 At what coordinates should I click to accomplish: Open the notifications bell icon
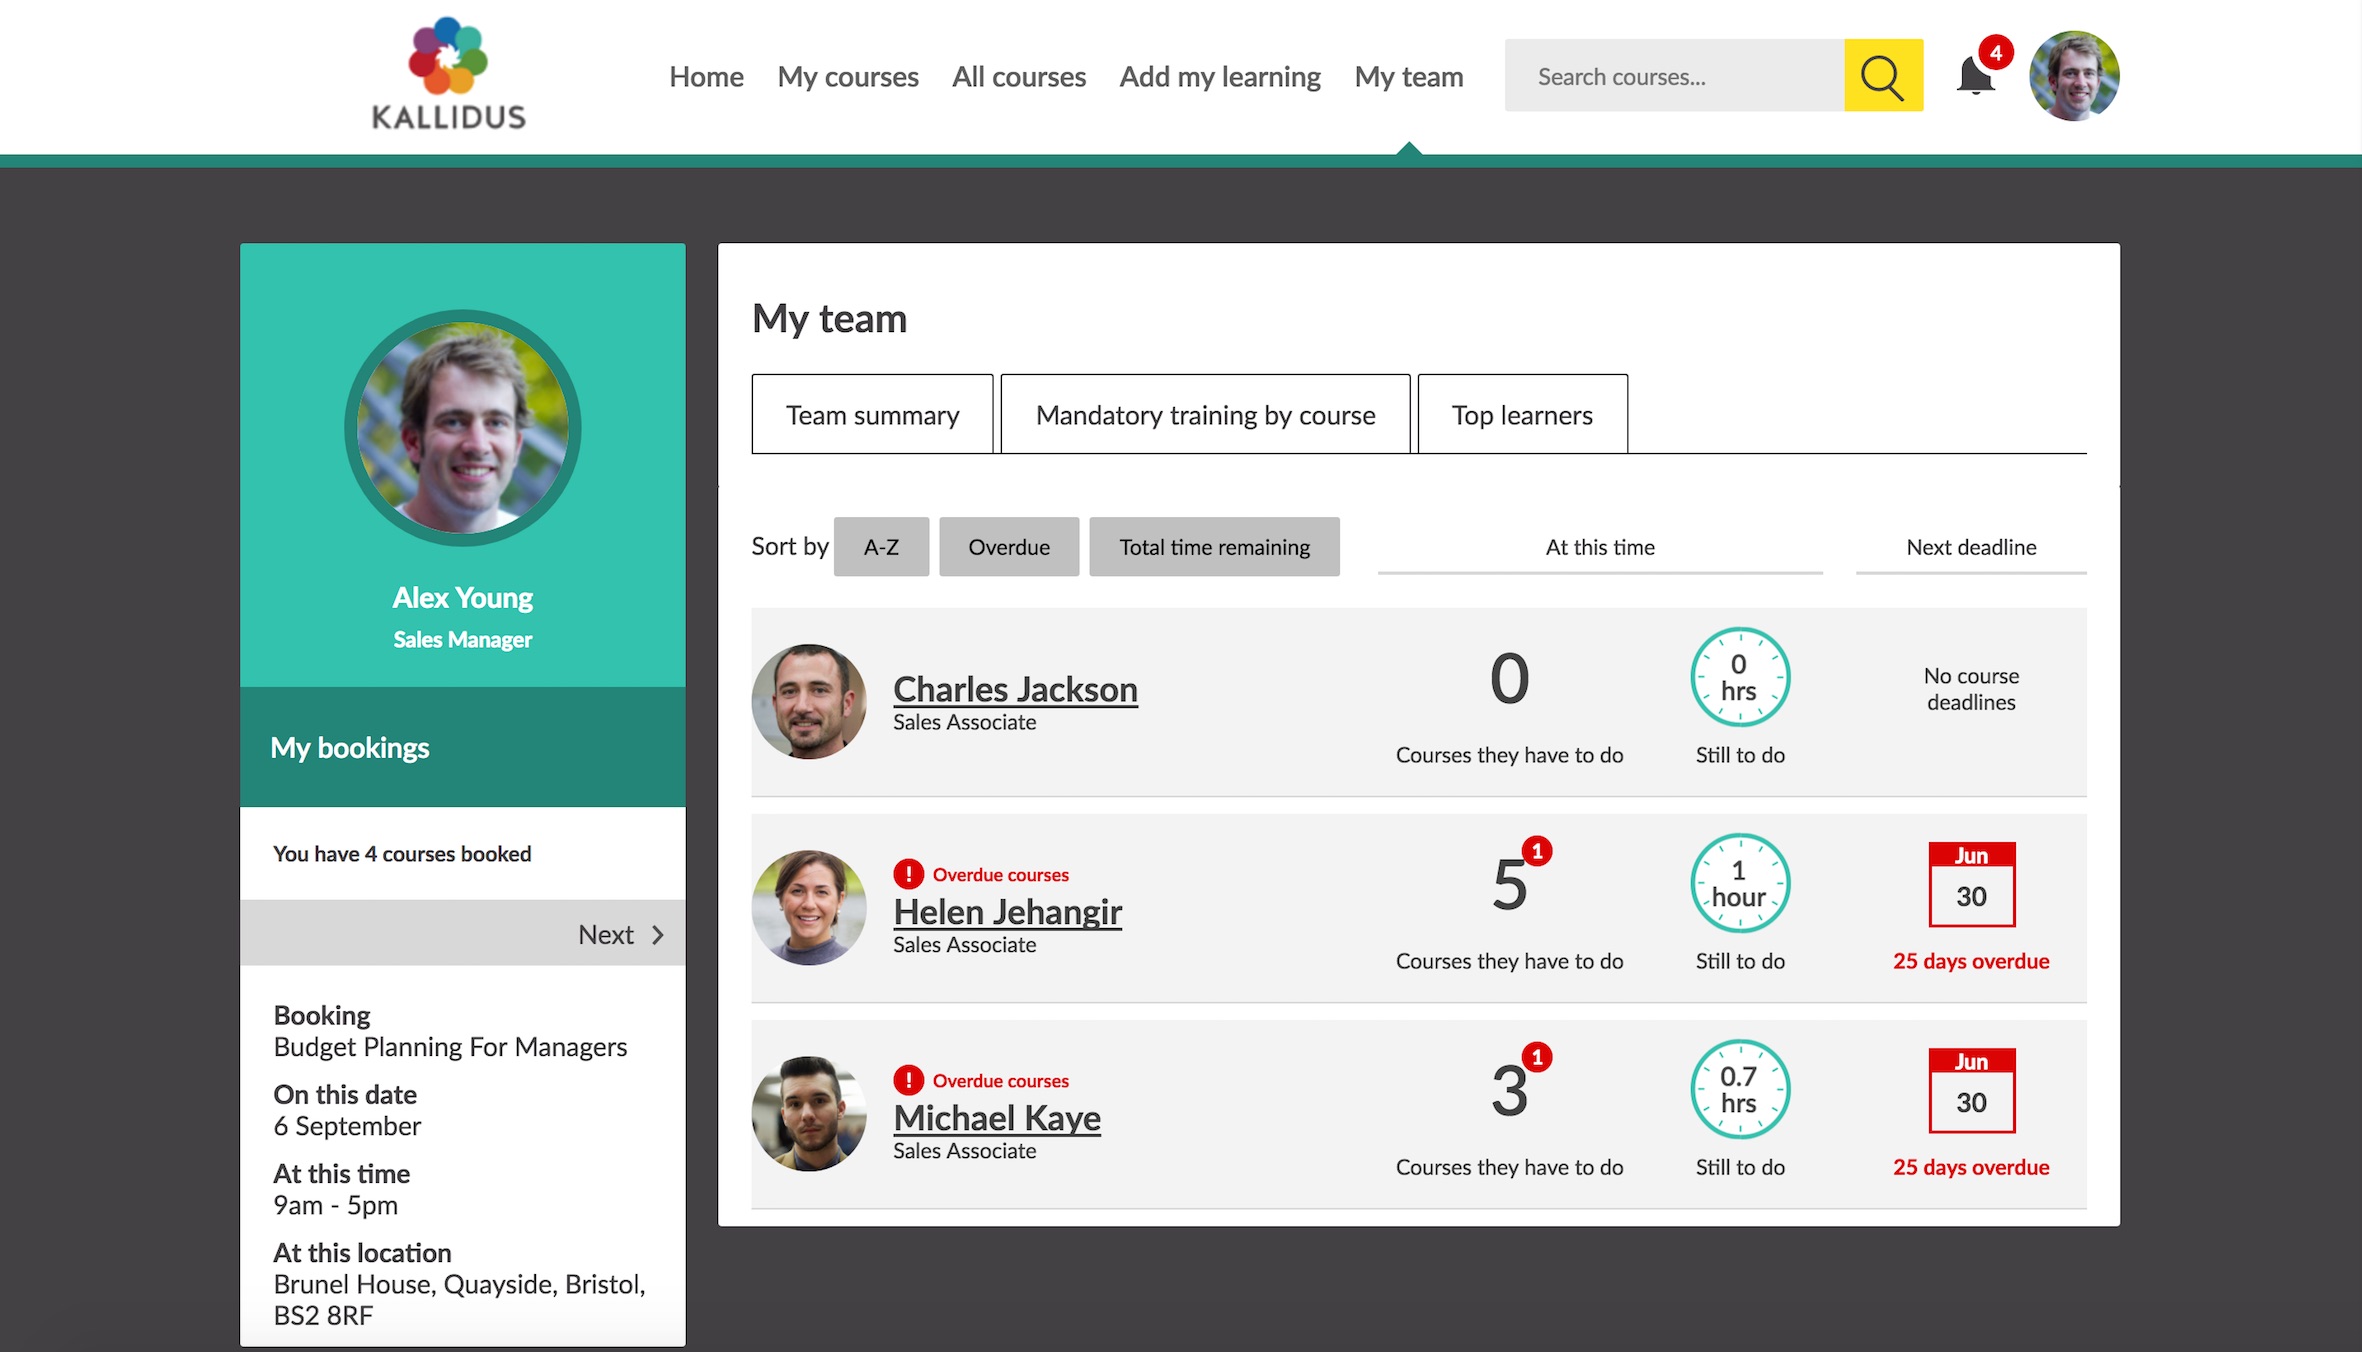1975,76
